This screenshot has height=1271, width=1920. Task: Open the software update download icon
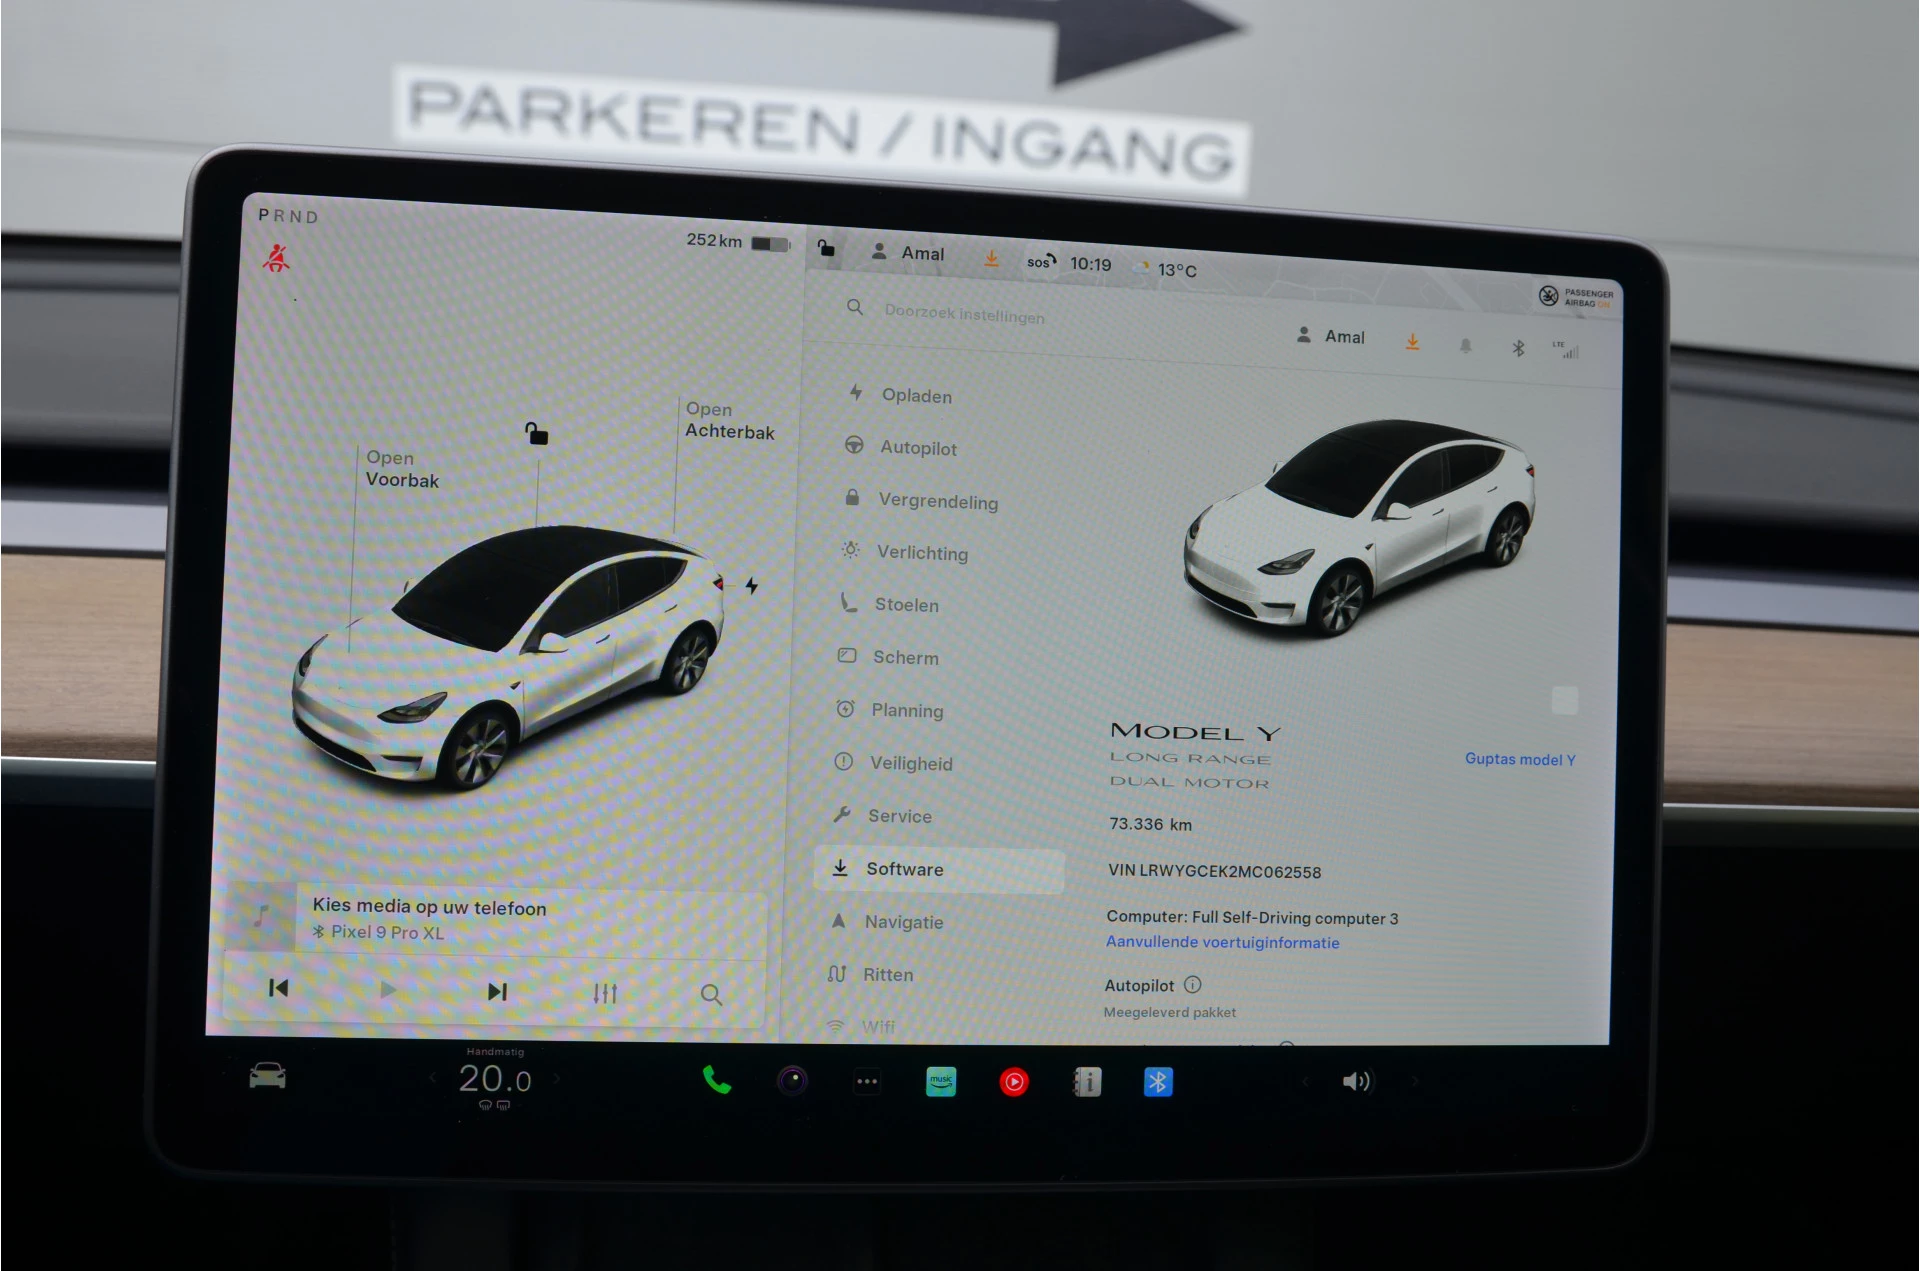(x=1412, y=342)
